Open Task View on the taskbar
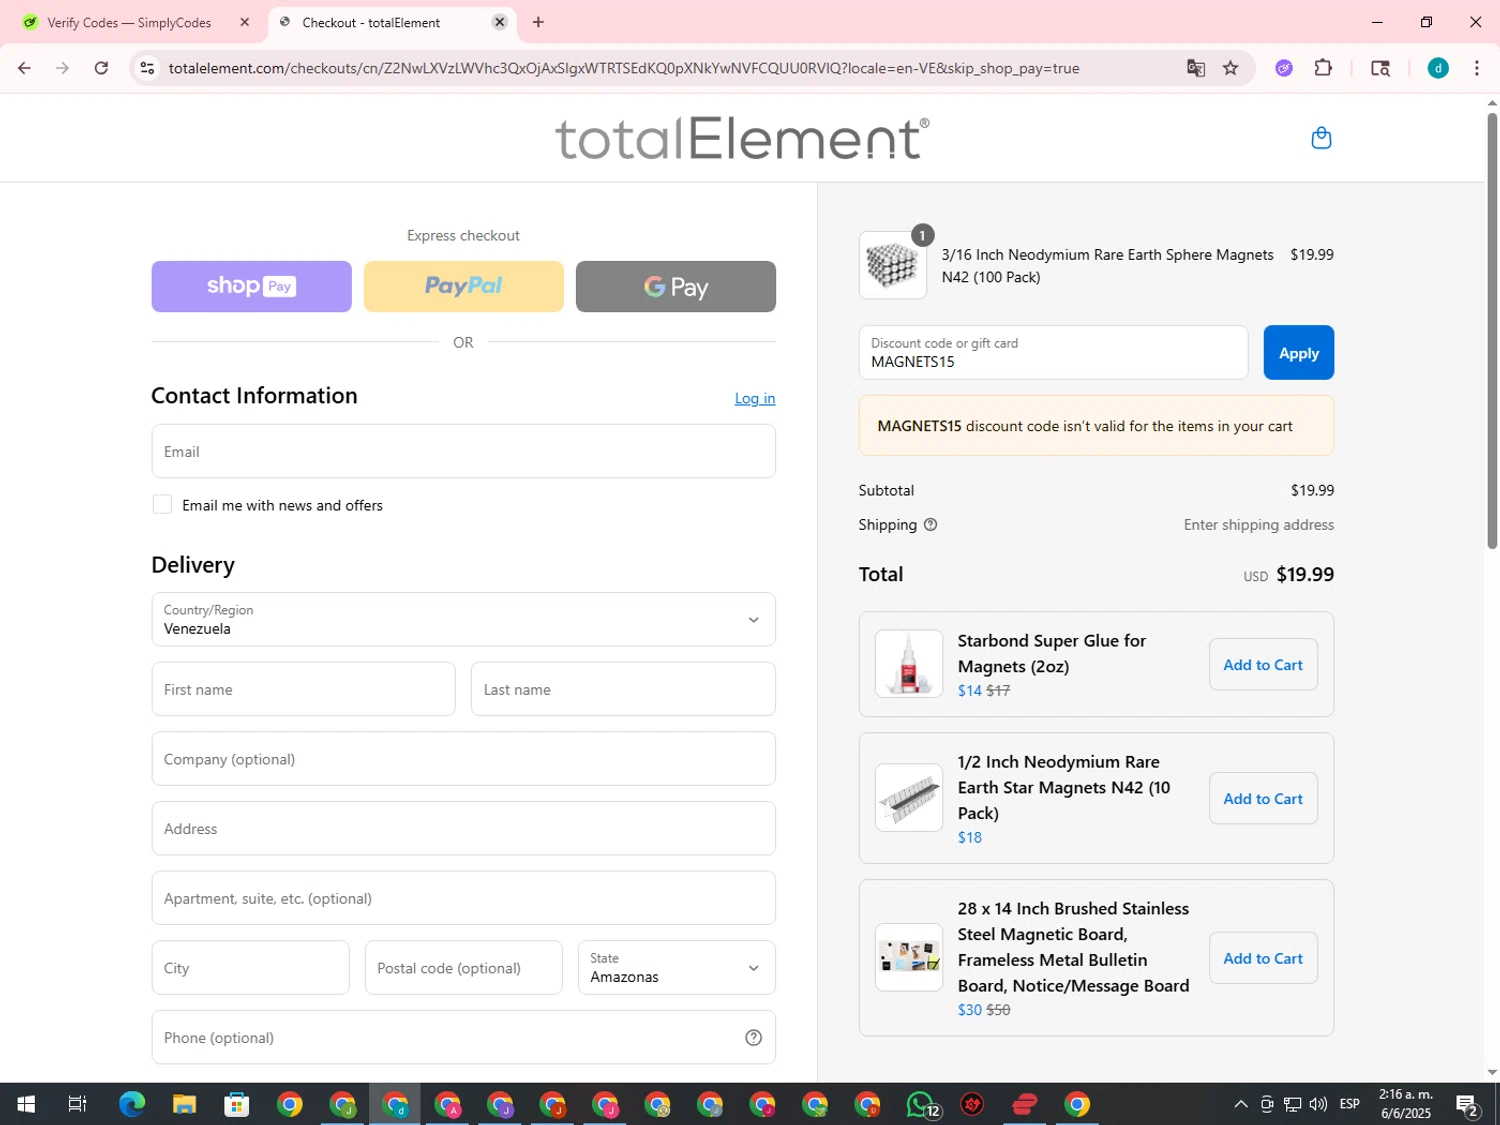Image resolution: width=1500 pixels, height=1125 pixels. (77, 1104)
